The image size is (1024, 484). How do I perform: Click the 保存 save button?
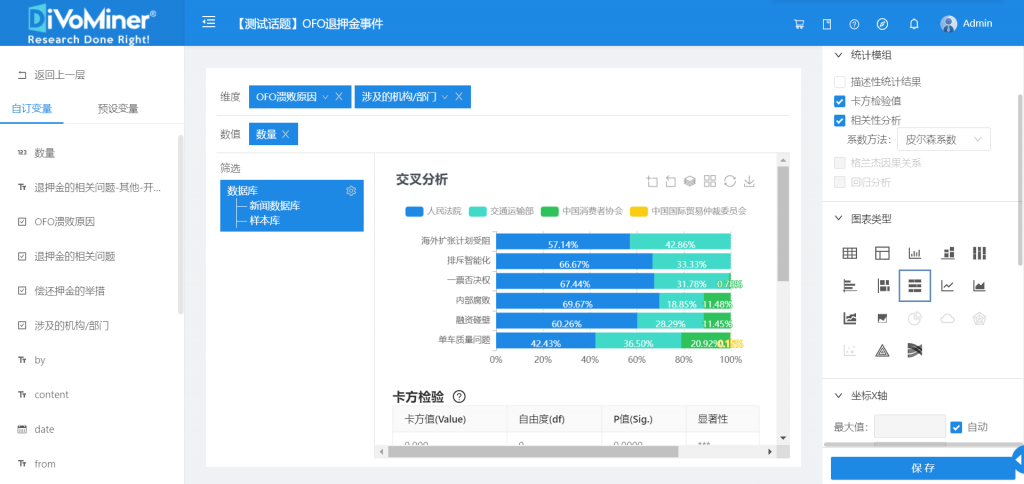click(923, 468)
